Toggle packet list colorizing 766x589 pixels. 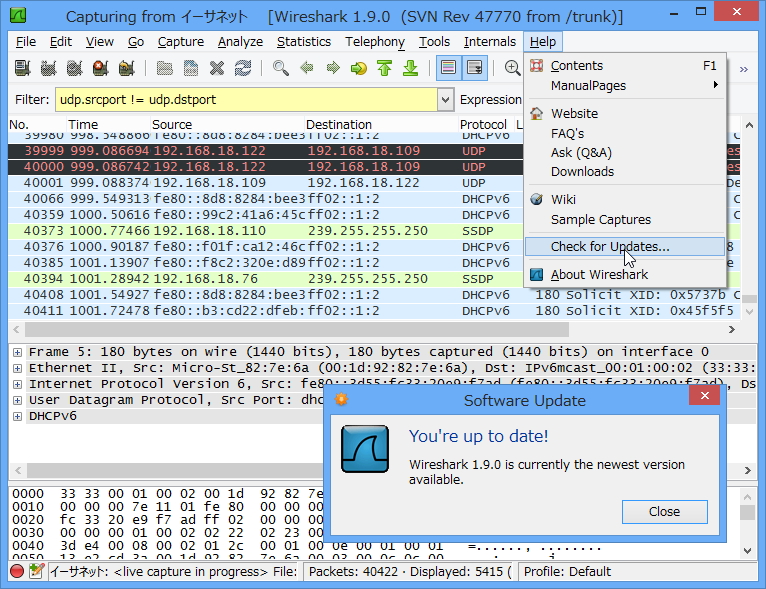point(448,68)
